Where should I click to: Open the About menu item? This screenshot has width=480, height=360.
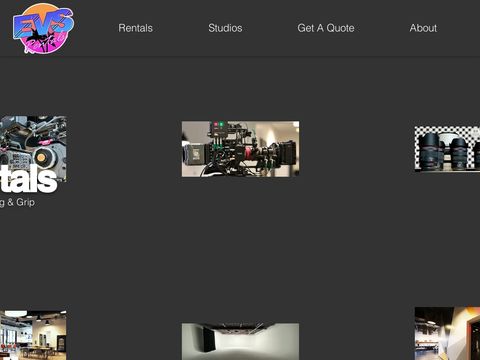(423, 28)
